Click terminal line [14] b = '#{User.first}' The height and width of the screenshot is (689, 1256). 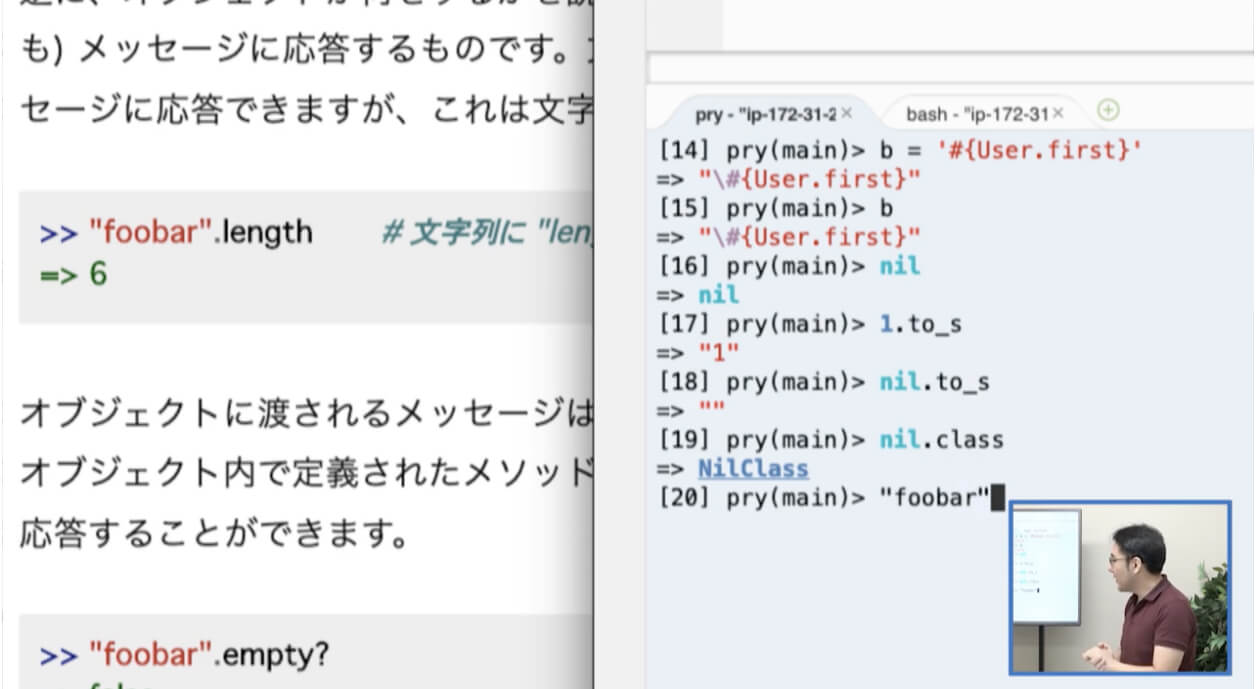tap(901, 150)
